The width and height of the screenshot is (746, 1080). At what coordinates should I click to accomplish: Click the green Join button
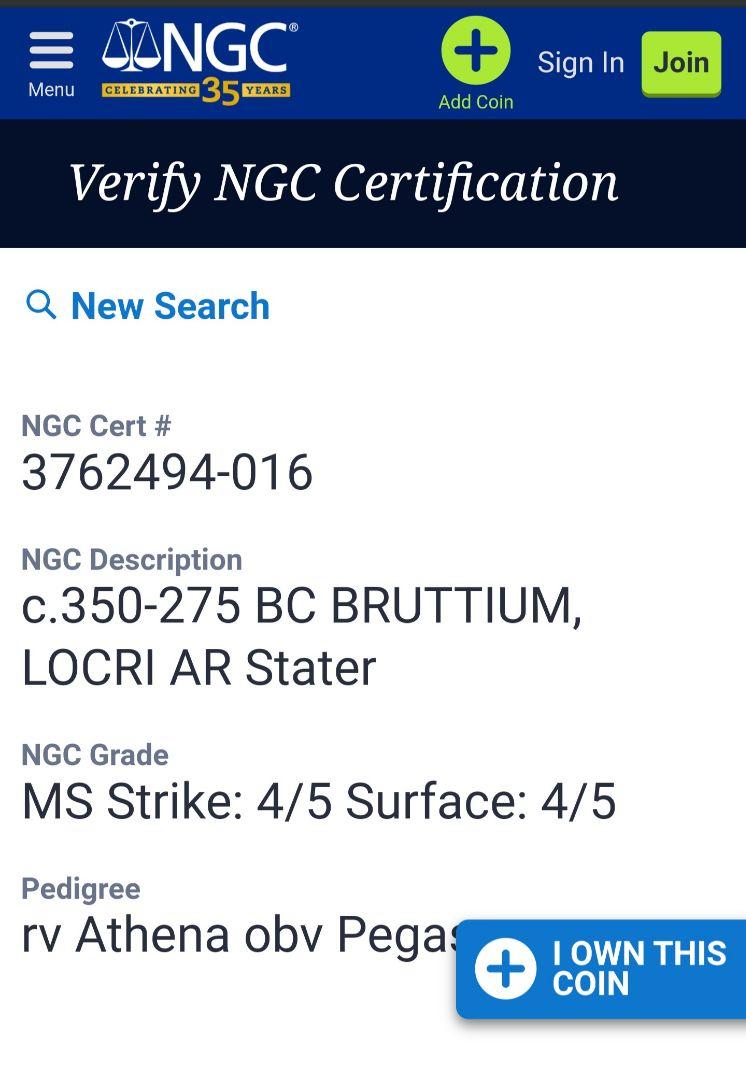pos(681,63)
